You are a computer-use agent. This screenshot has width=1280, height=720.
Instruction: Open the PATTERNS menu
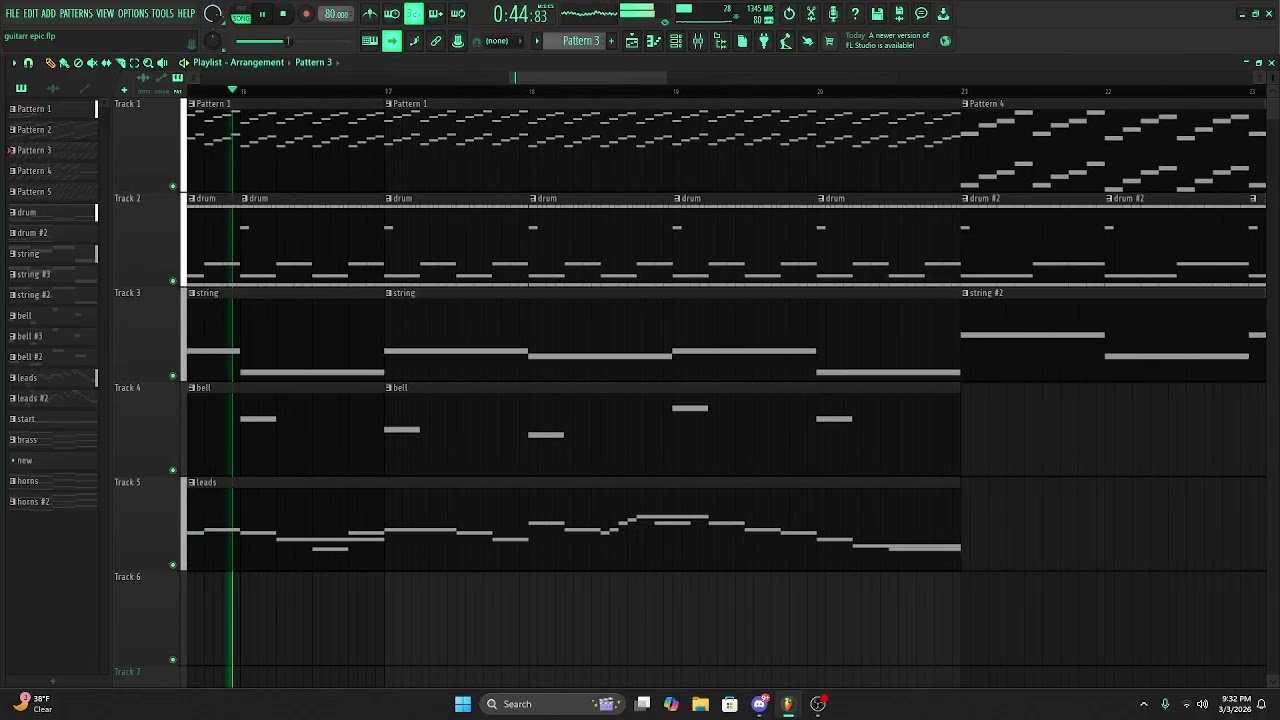[76, 14]
